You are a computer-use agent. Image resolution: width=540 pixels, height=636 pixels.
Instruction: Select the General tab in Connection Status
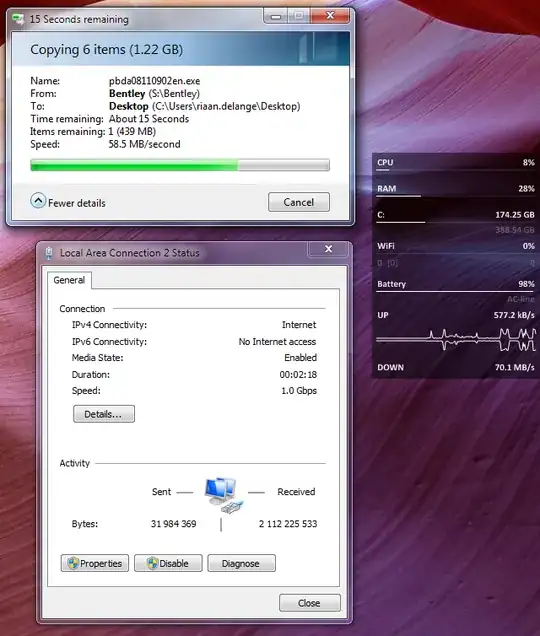pyautogui.click(x=69, y=280)
